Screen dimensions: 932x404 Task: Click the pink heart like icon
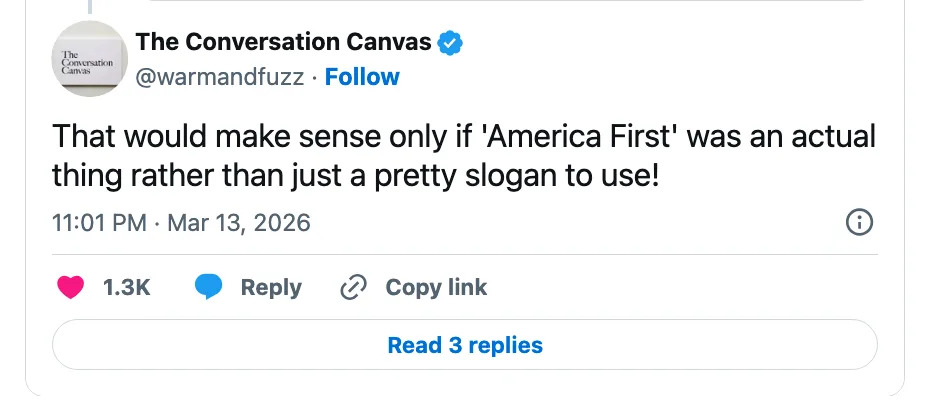tap(70, 288)
